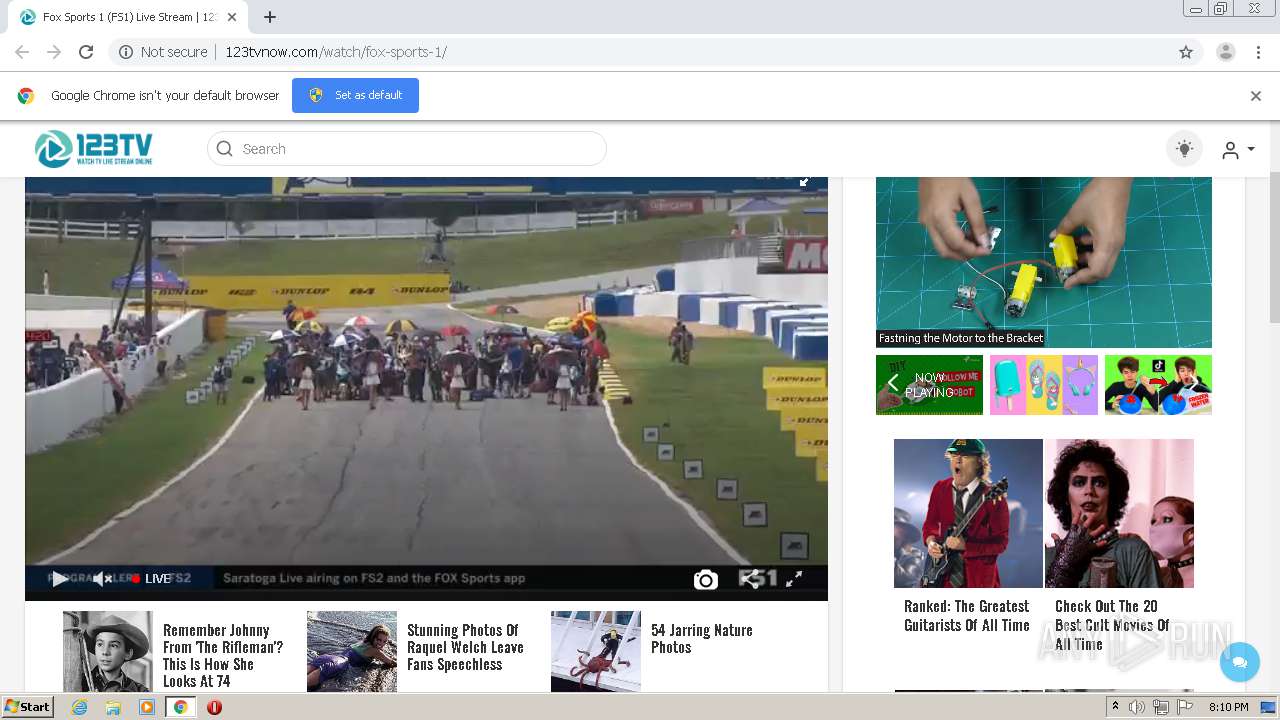
Task: Open 'Stunning Photos Of Raquel Welch' article
Action: (465, 647)
